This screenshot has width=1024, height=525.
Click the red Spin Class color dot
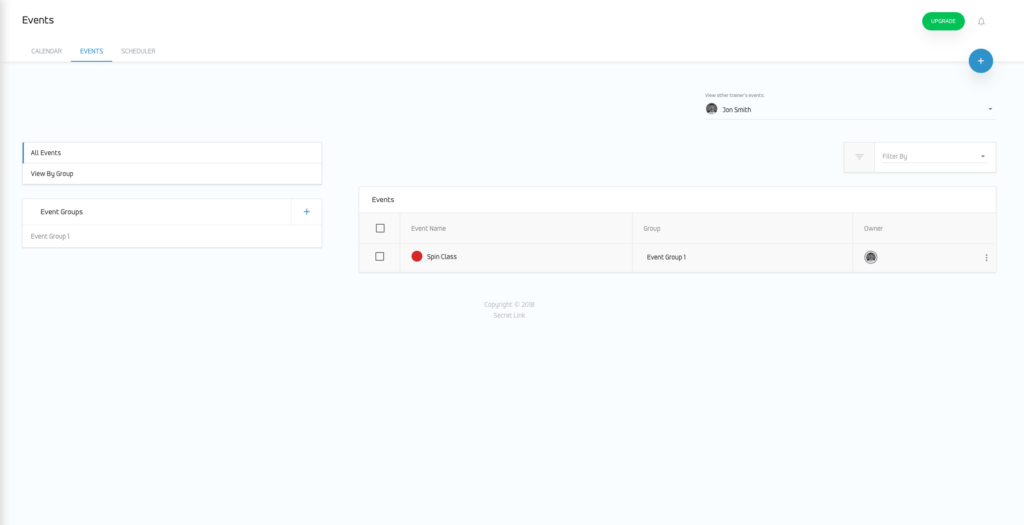417,257
